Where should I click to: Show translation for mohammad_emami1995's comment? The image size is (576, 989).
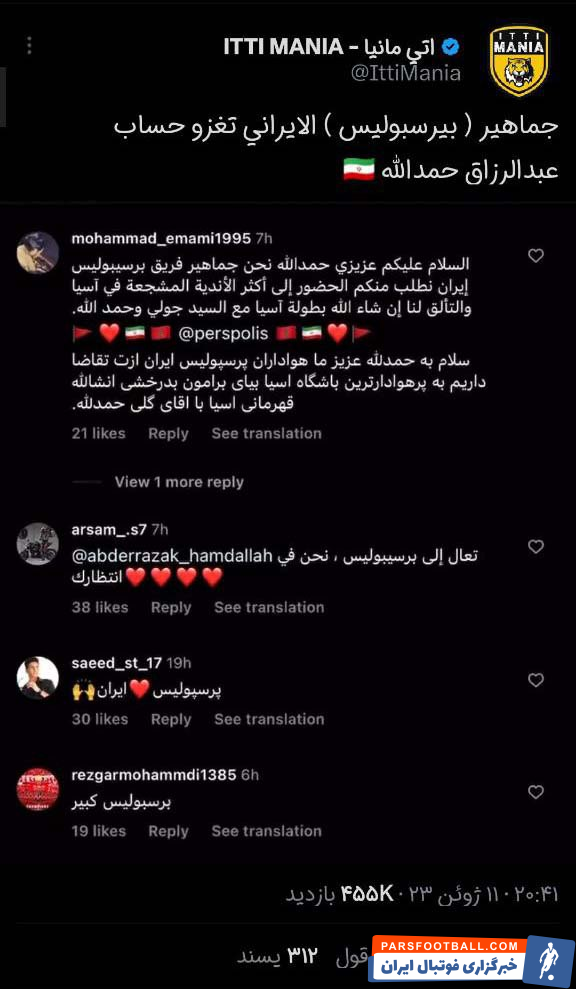(x=266, y=433)
